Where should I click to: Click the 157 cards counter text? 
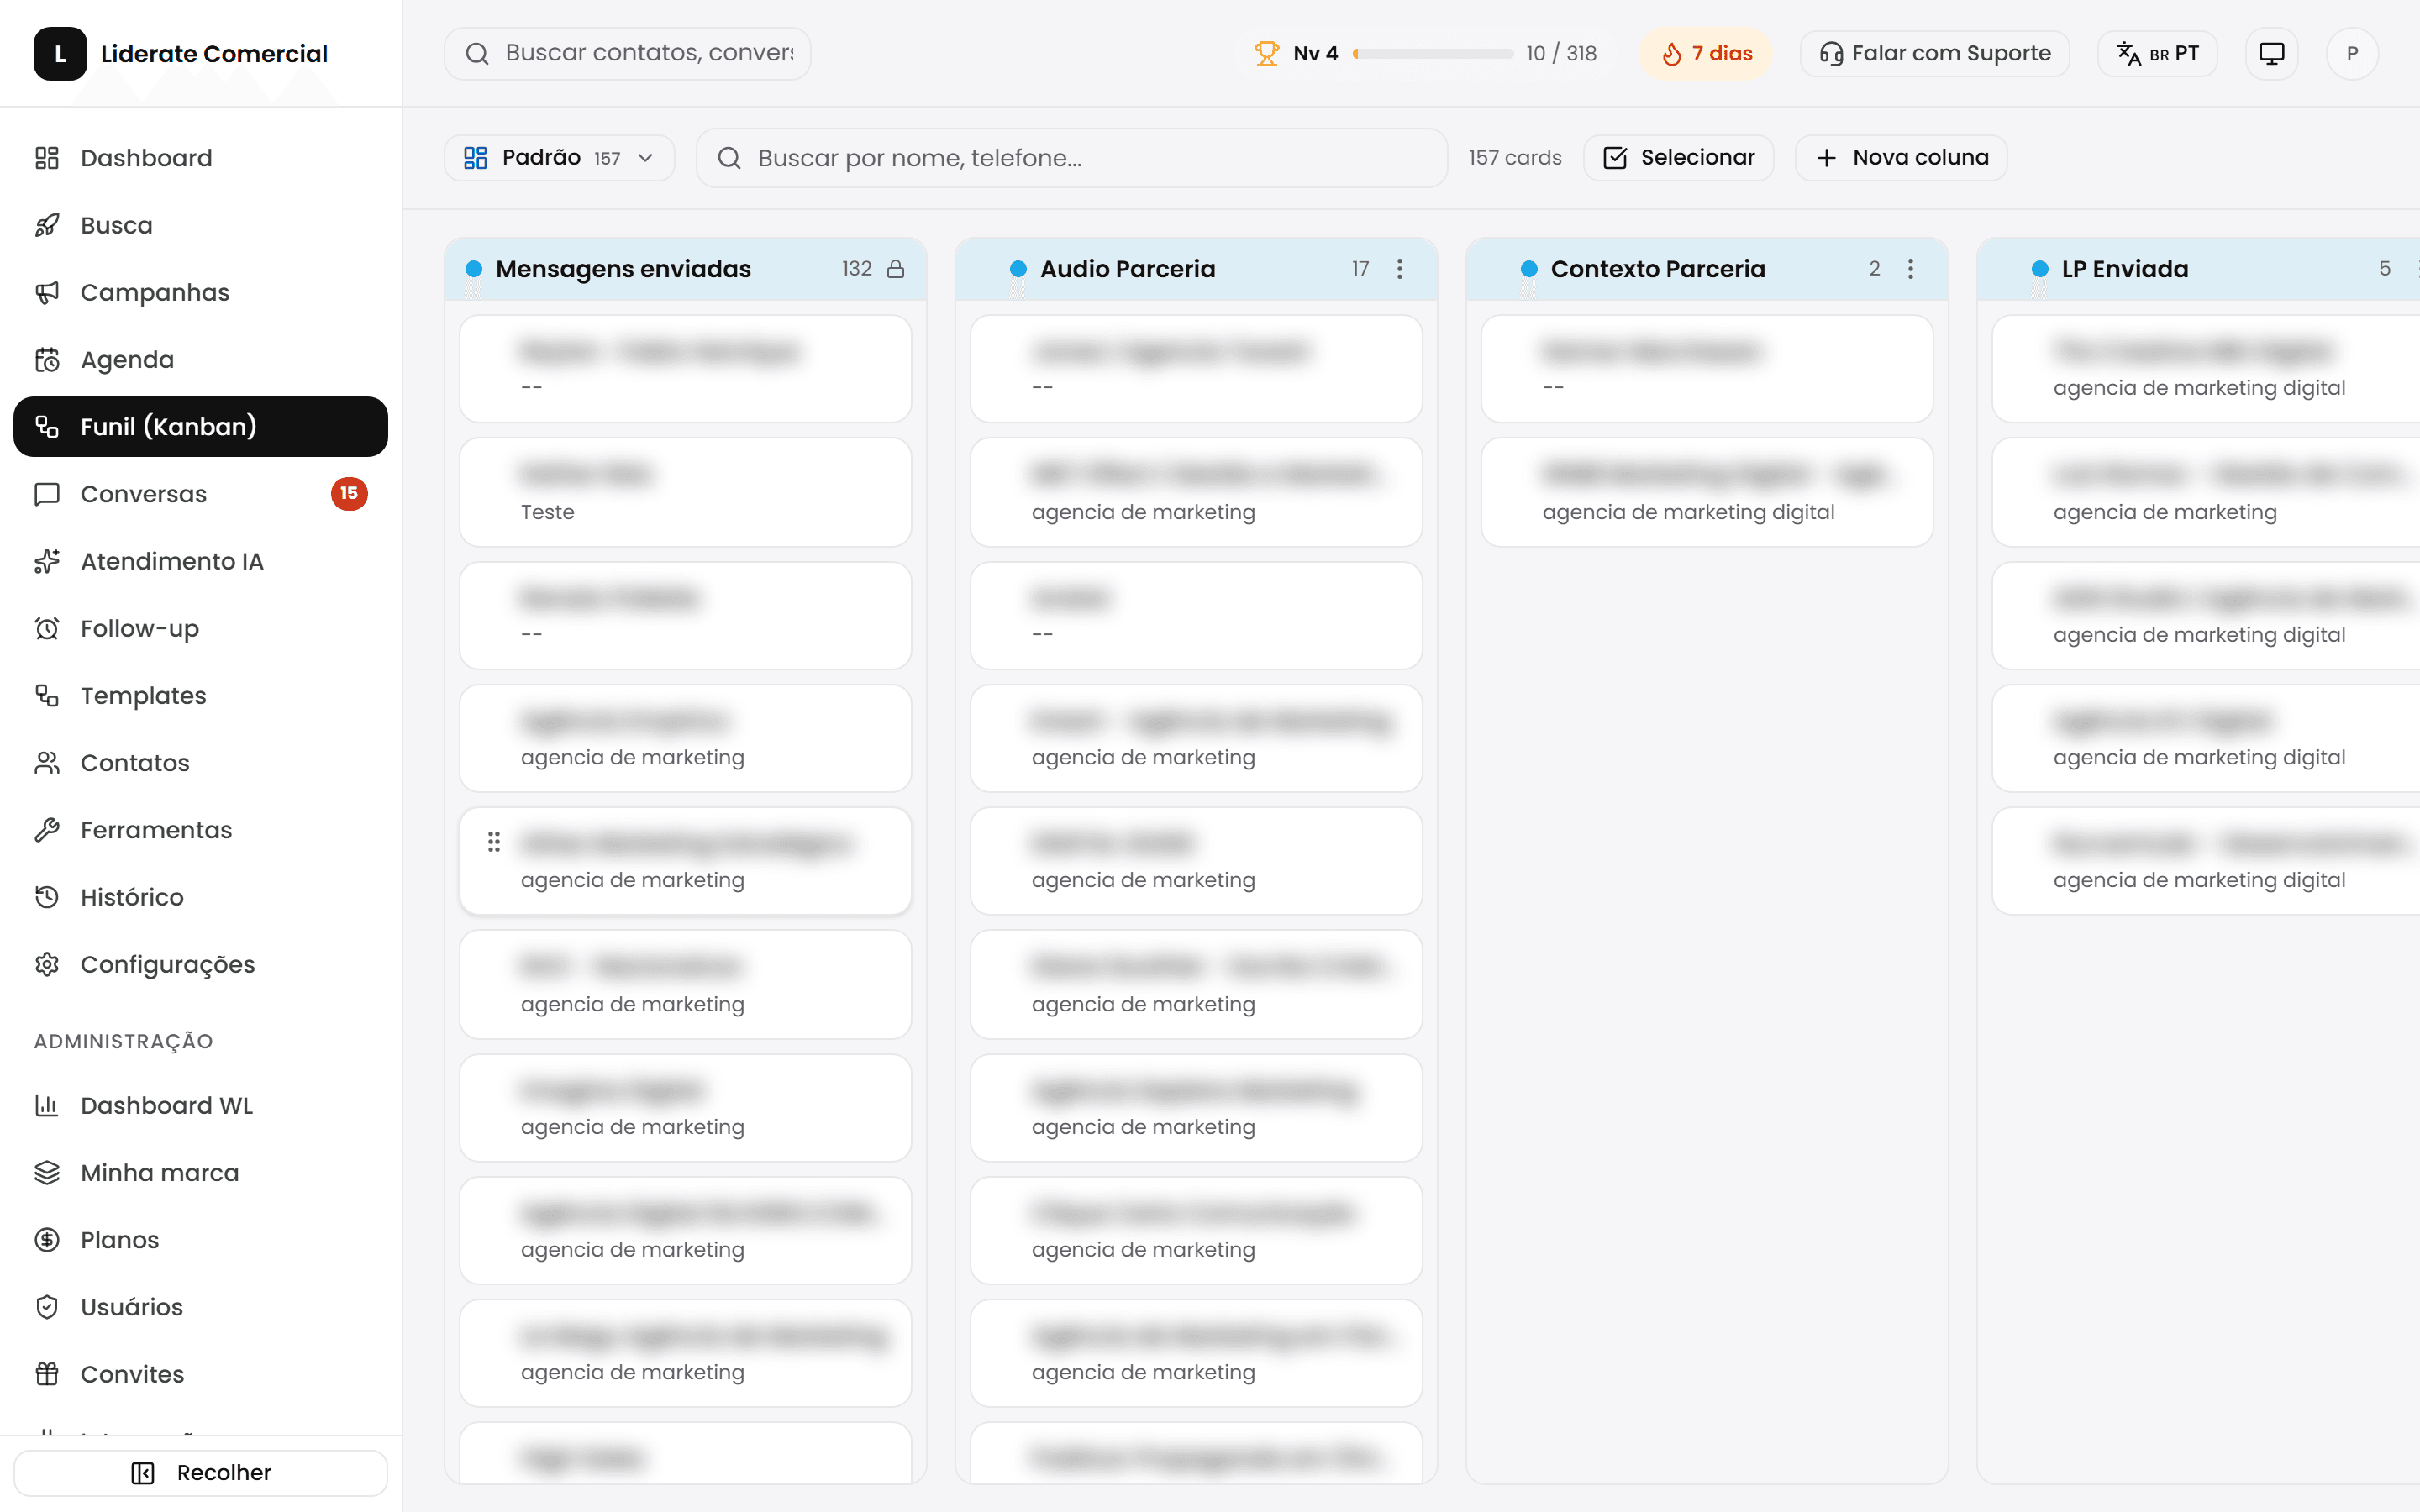point(1515,158)
